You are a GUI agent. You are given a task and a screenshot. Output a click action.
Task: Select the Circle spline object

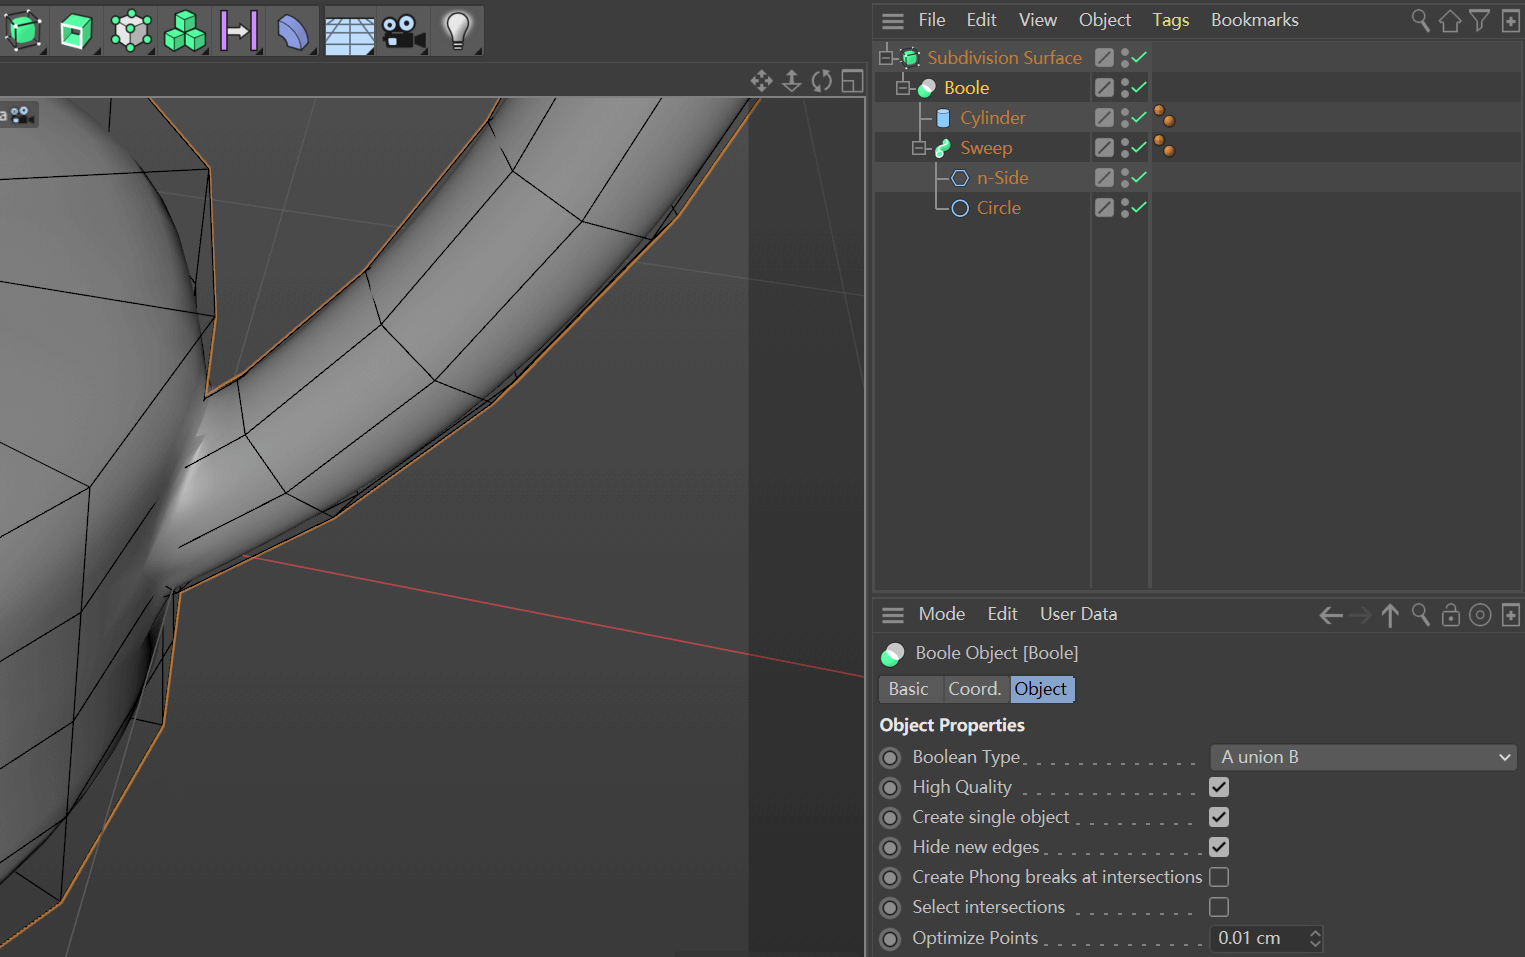click(998, 208)
